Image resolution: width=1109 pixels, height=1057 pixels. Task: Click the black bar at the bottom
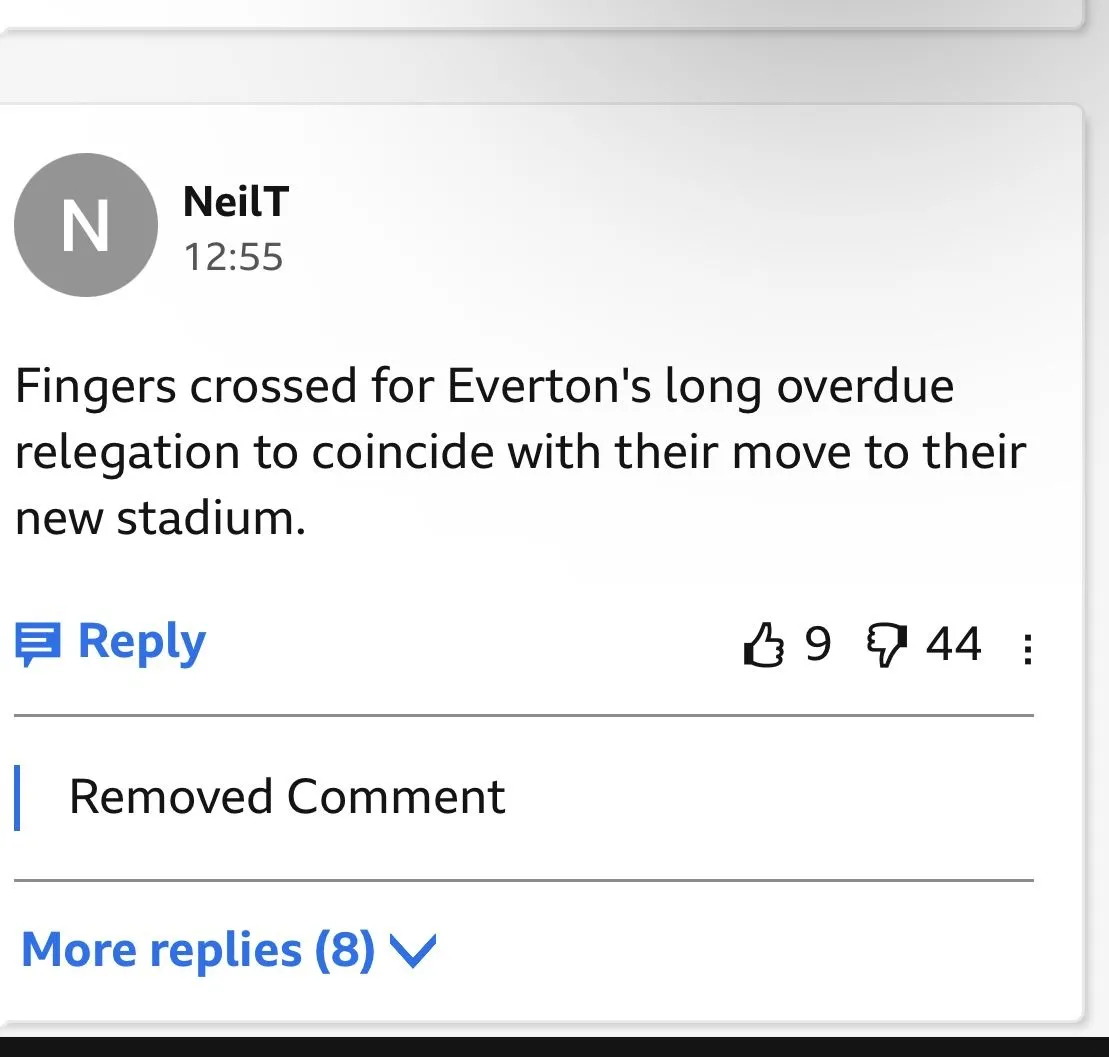pyautogui.click(x=554, y=1046)
